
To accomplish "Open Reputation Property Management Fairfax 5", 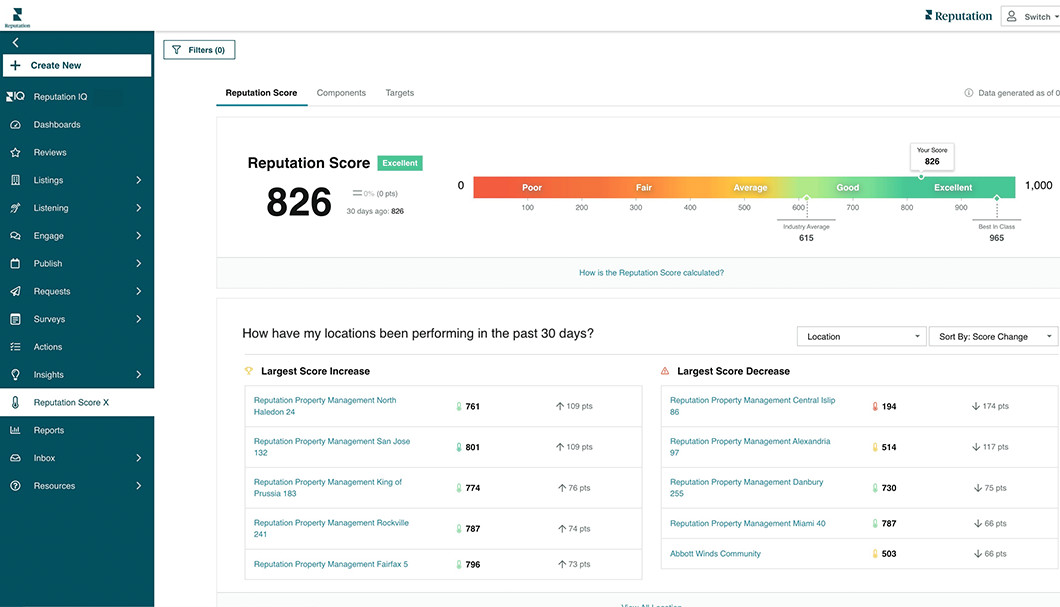I will [x=331, y=564].
